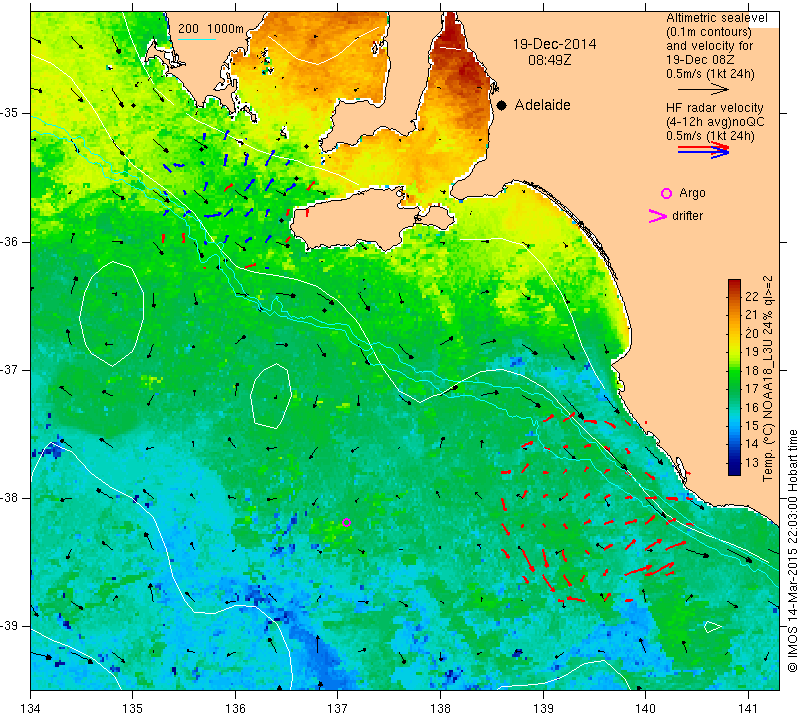
Task: Click the 08:49Z time text
Action: tap(549, 60)
